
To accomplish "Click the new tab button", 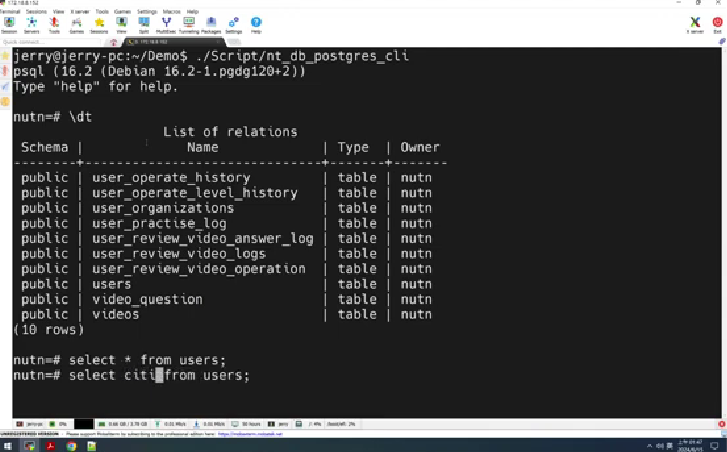I will point(234,42).
